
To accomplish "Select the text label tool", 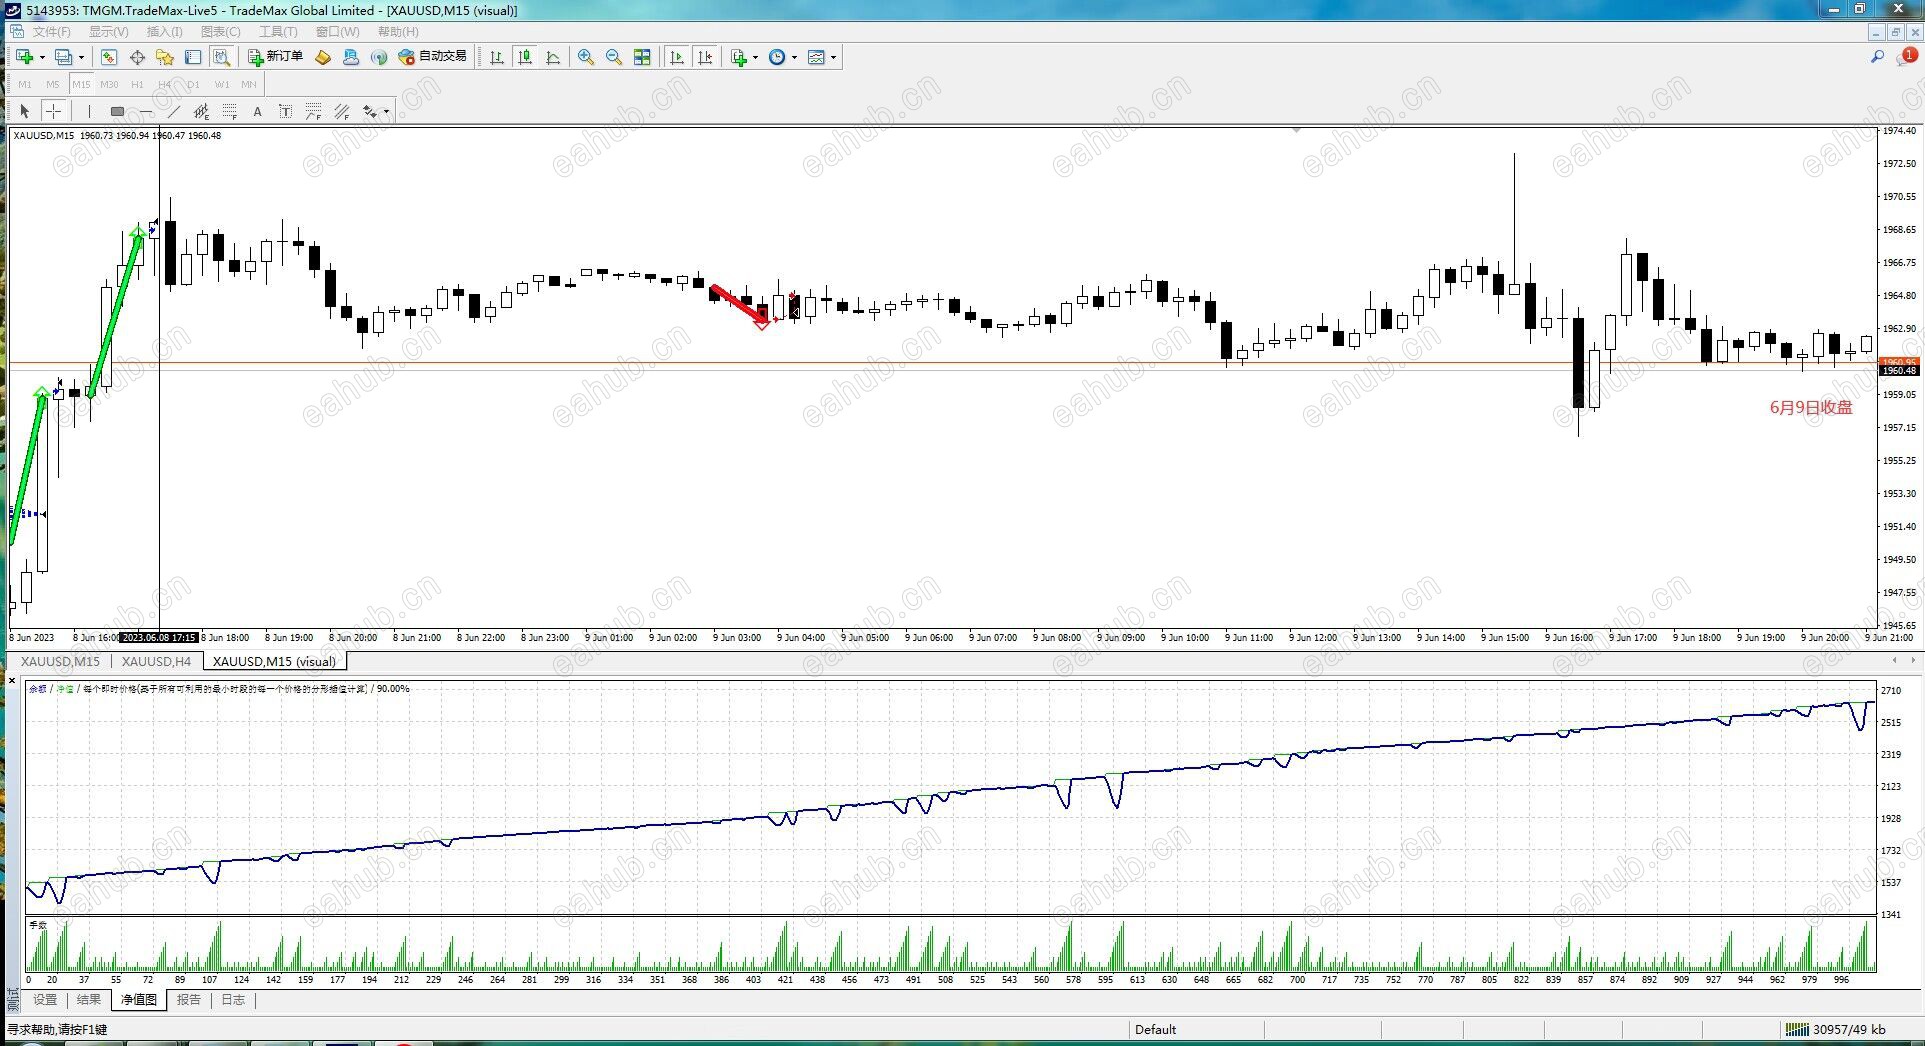I will (x=285, y=111).
